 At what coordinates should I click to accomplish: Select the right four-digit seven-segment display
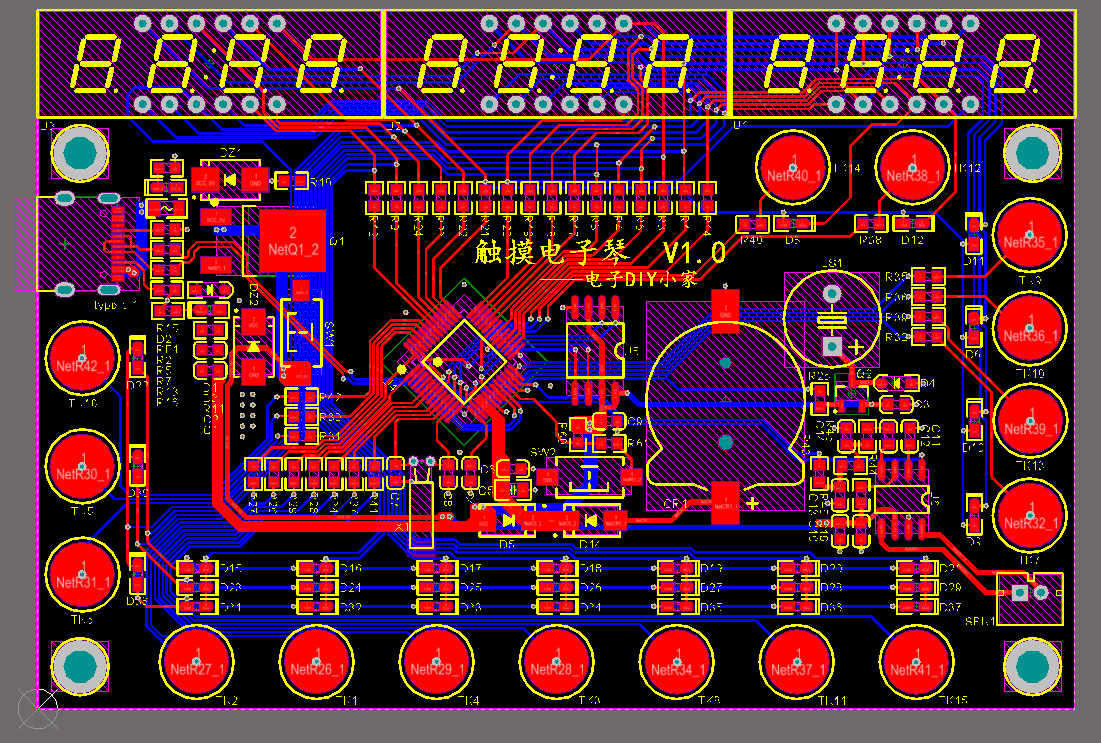pos(904,64)
